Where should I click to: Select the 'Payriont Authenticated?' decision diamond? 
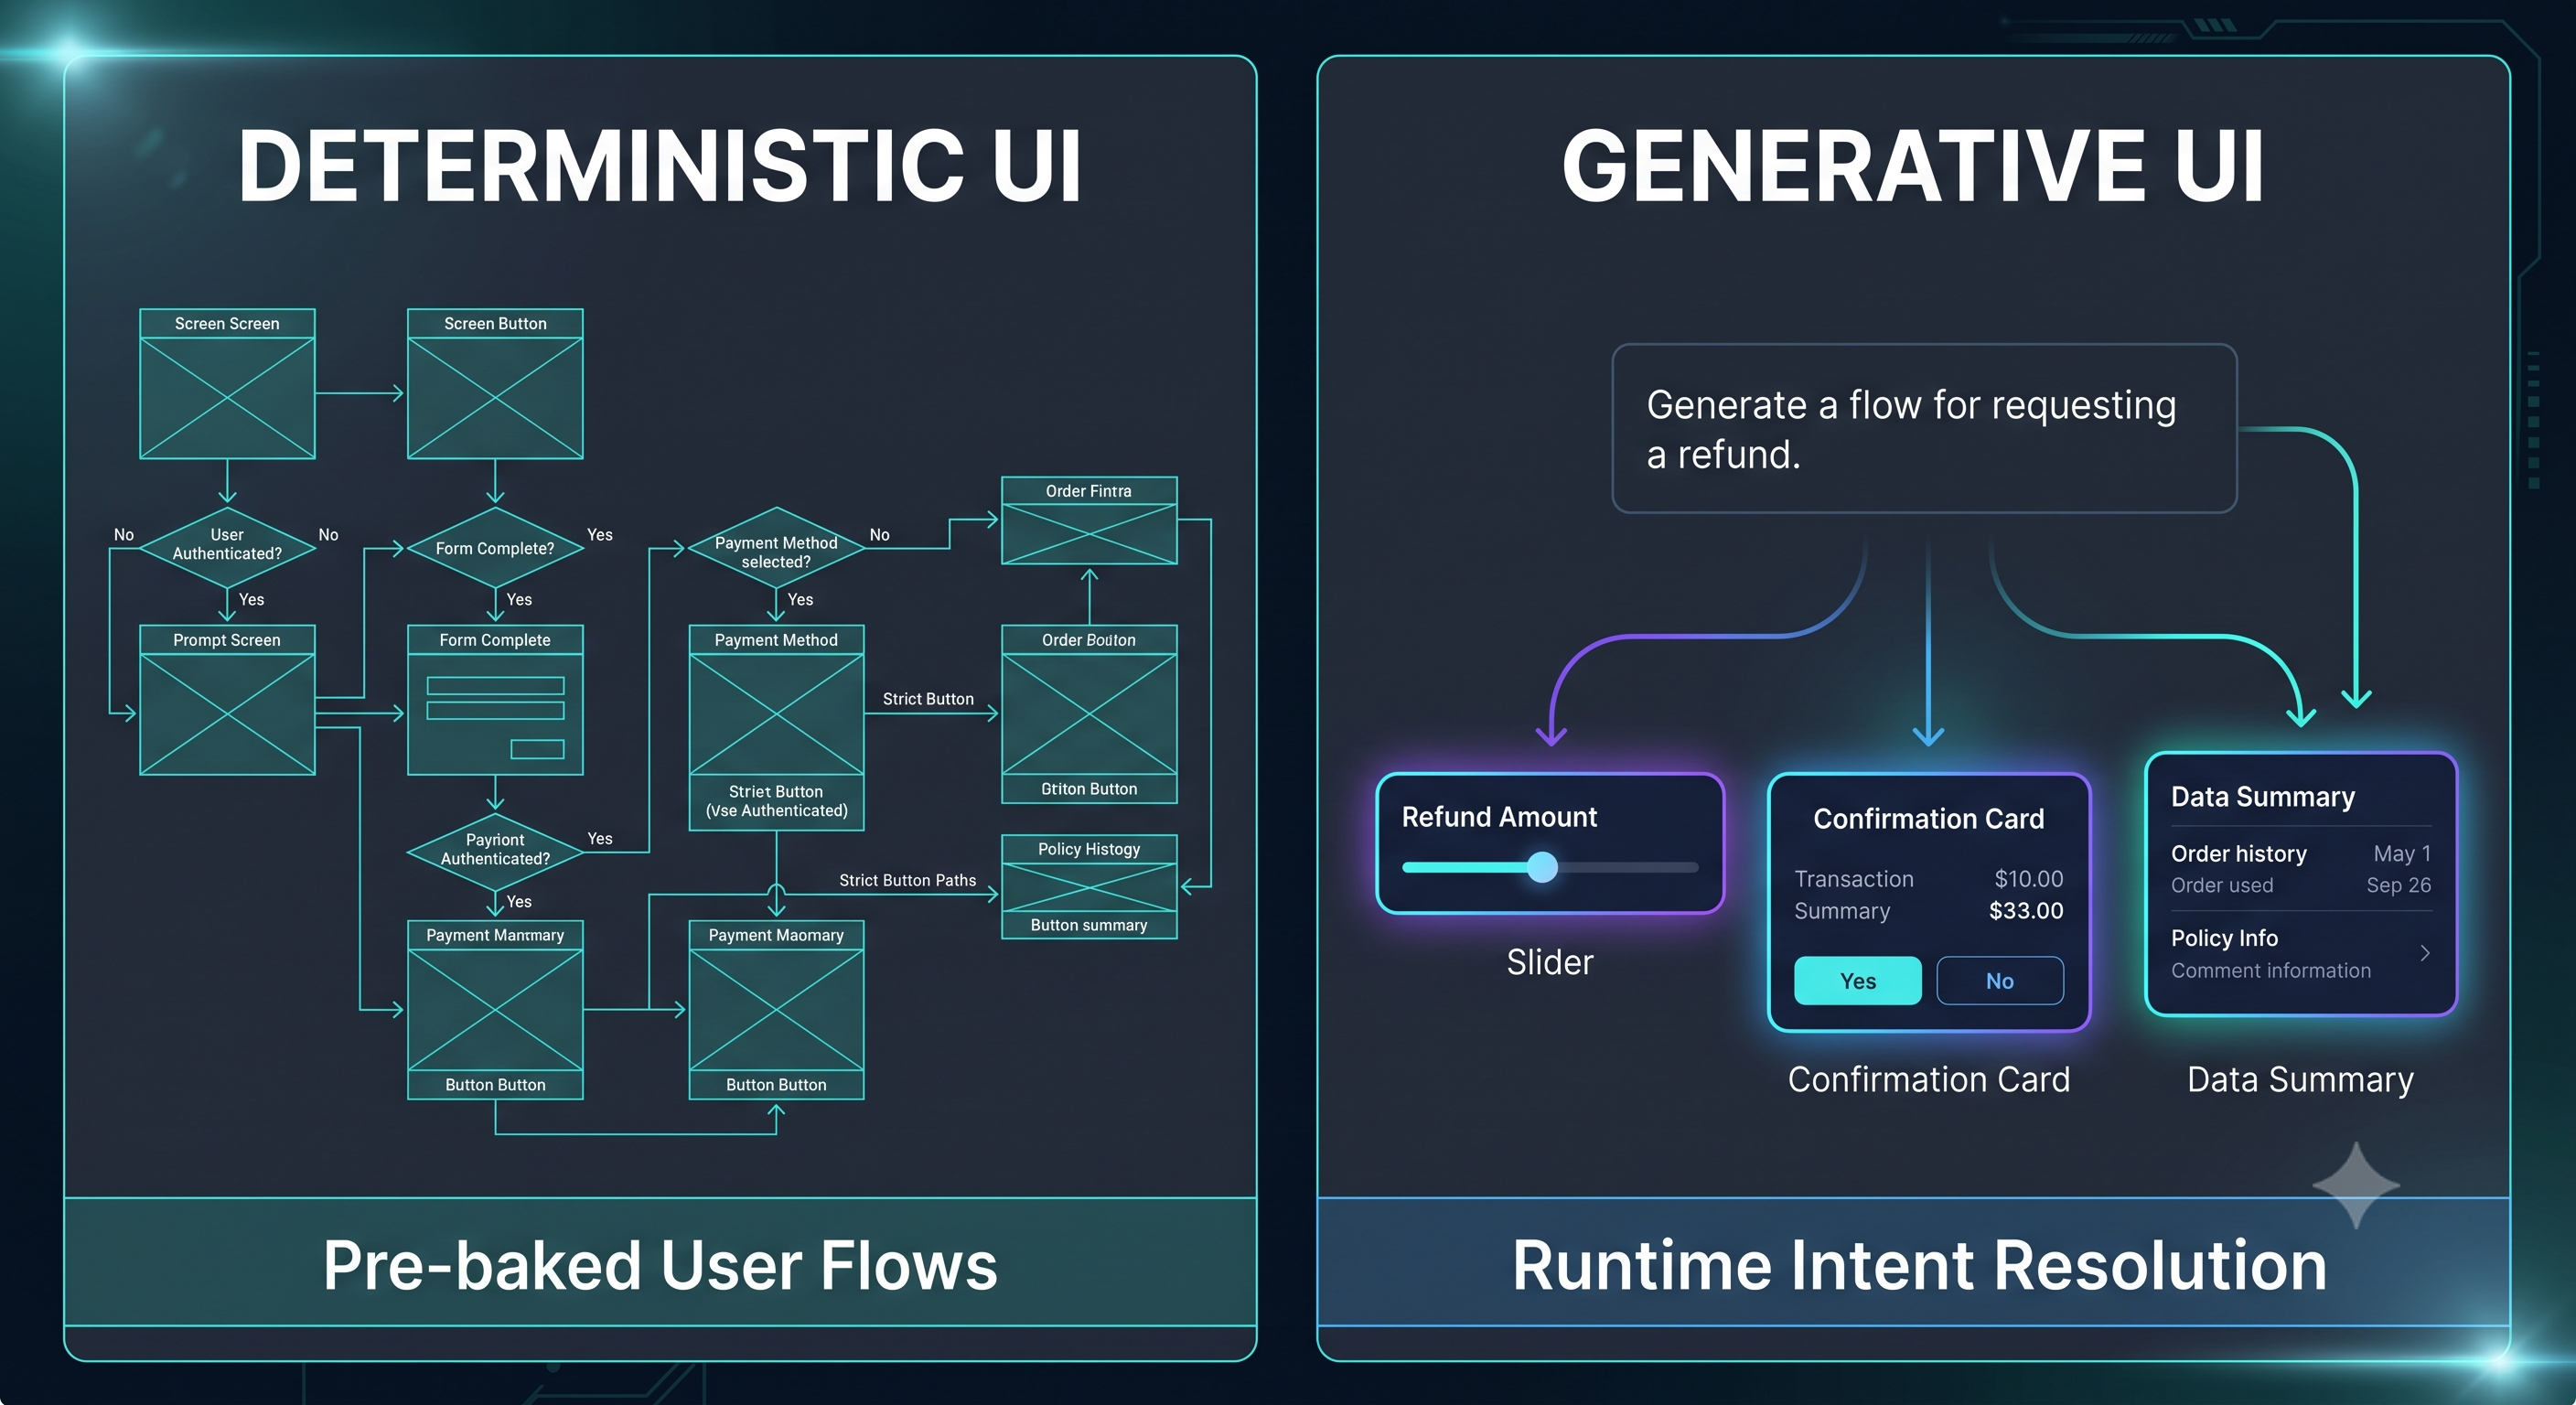pos(495,850)
